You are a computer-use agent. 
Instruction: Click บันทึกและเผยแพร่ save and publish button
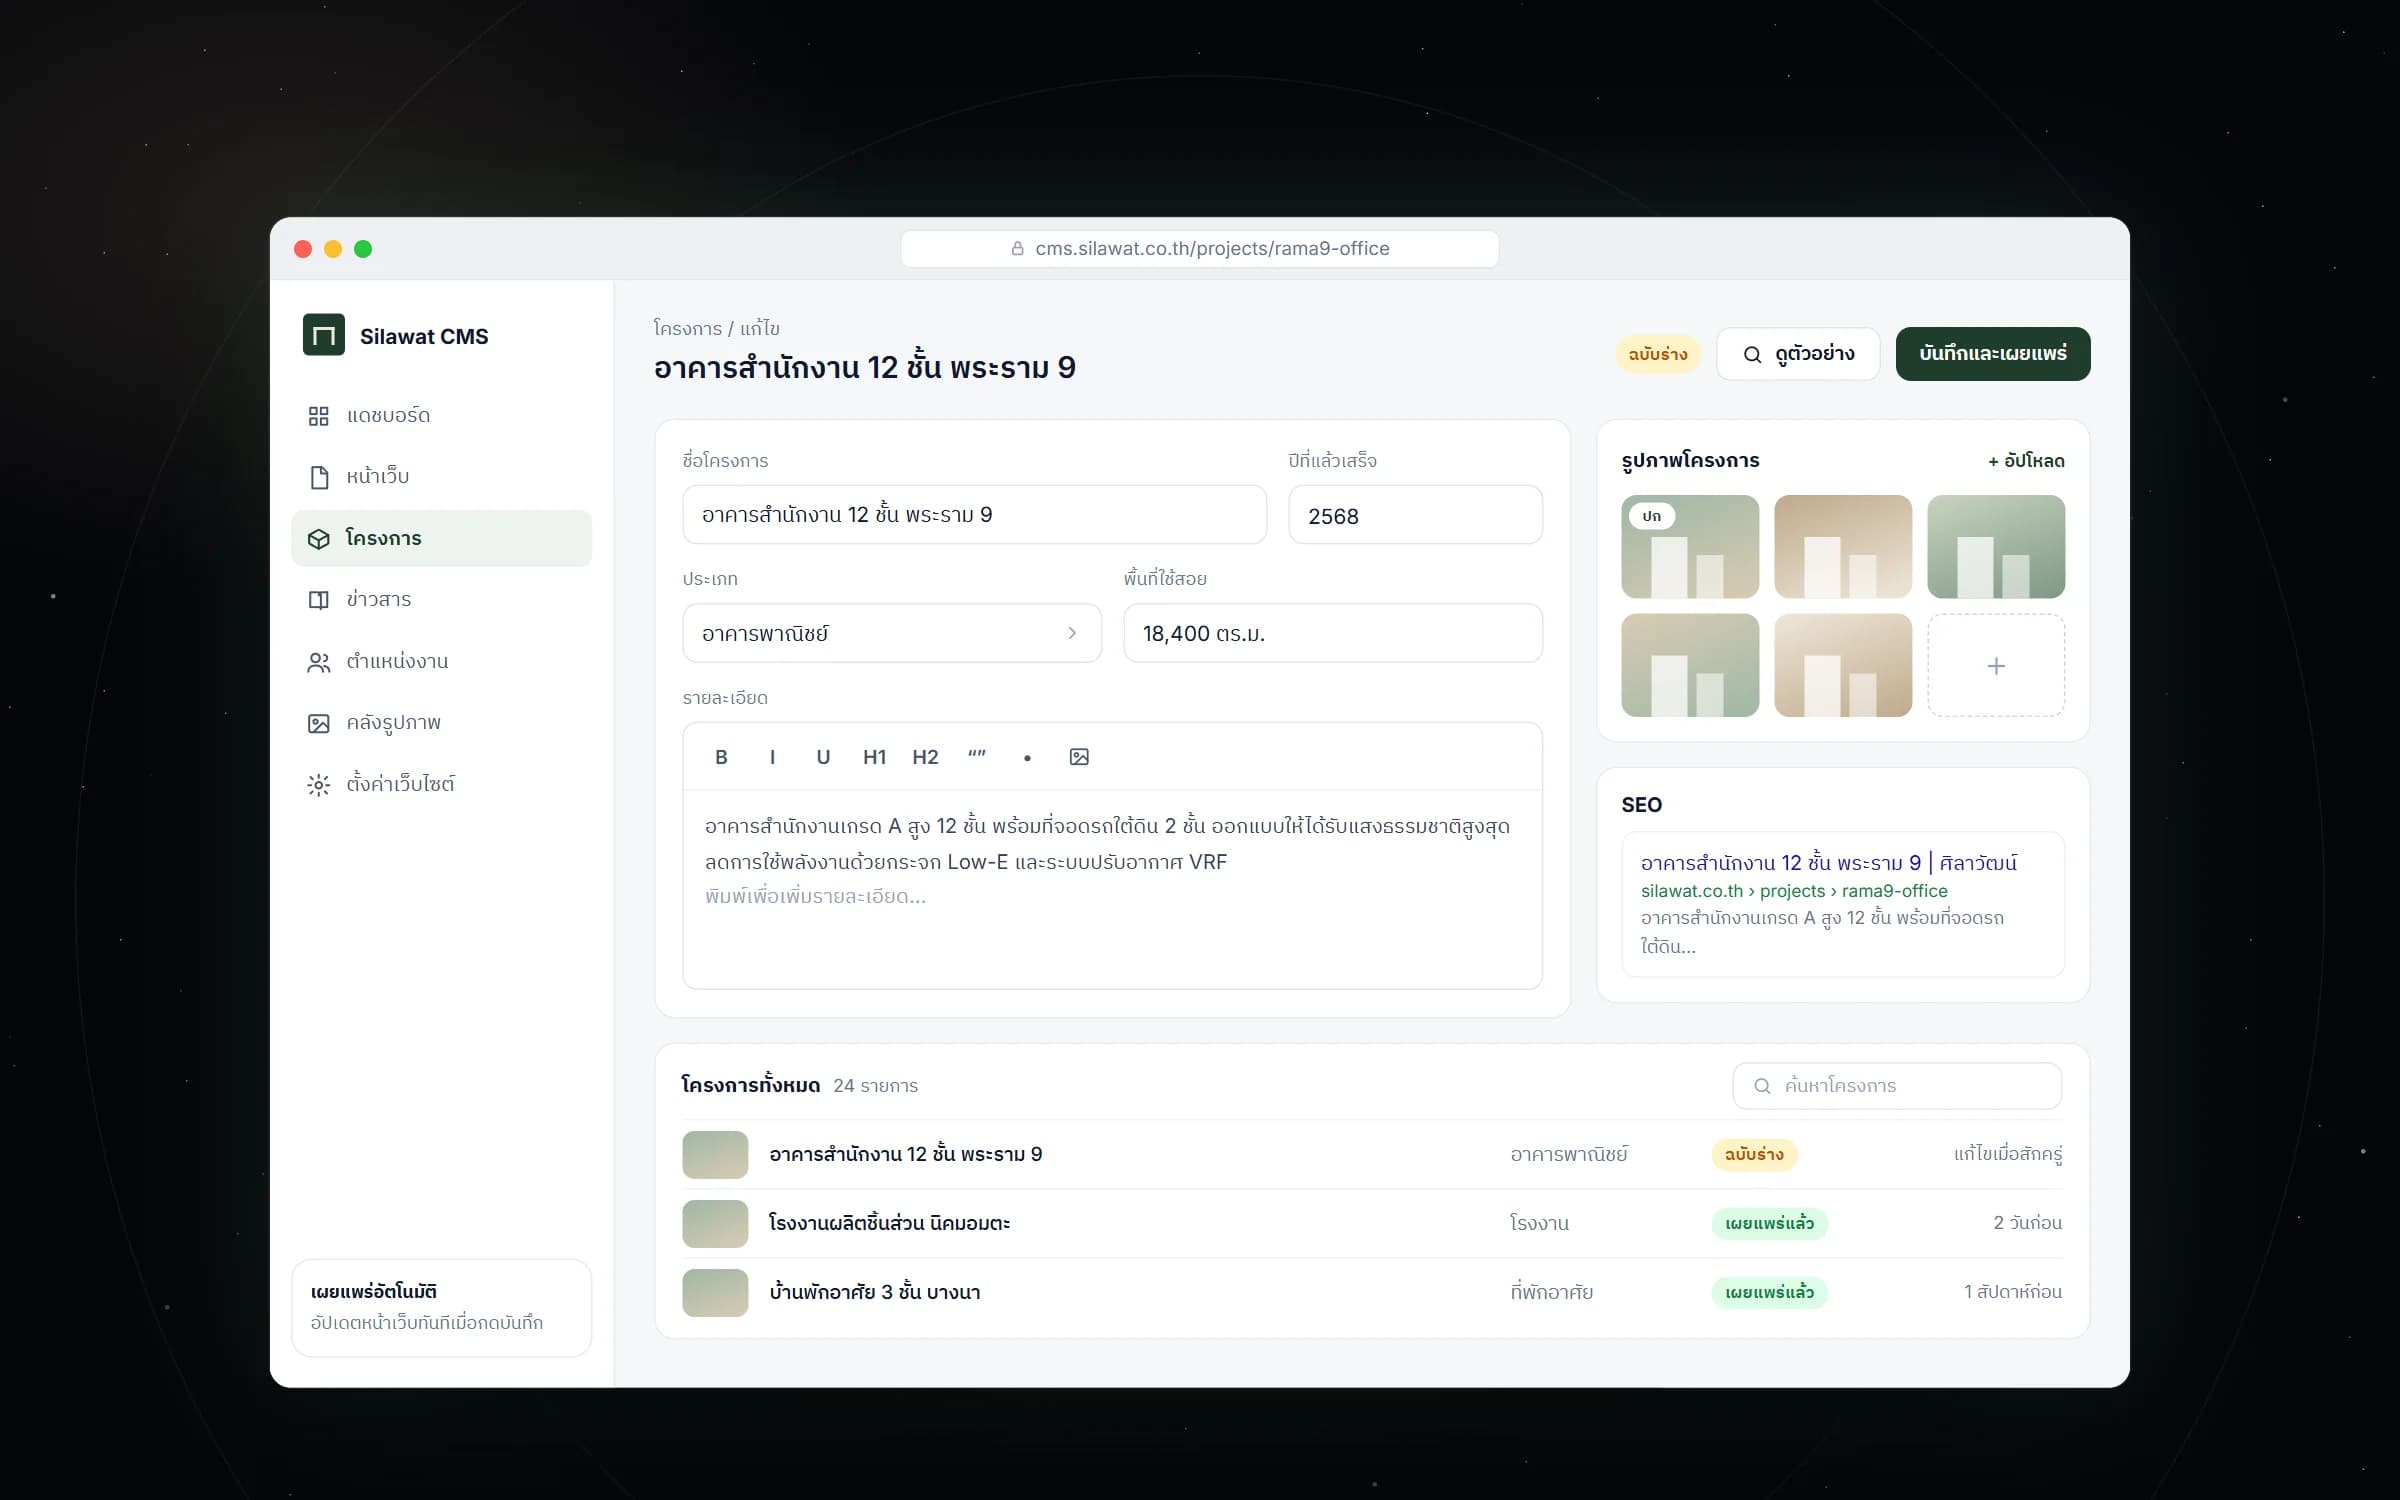point(1992,354)
